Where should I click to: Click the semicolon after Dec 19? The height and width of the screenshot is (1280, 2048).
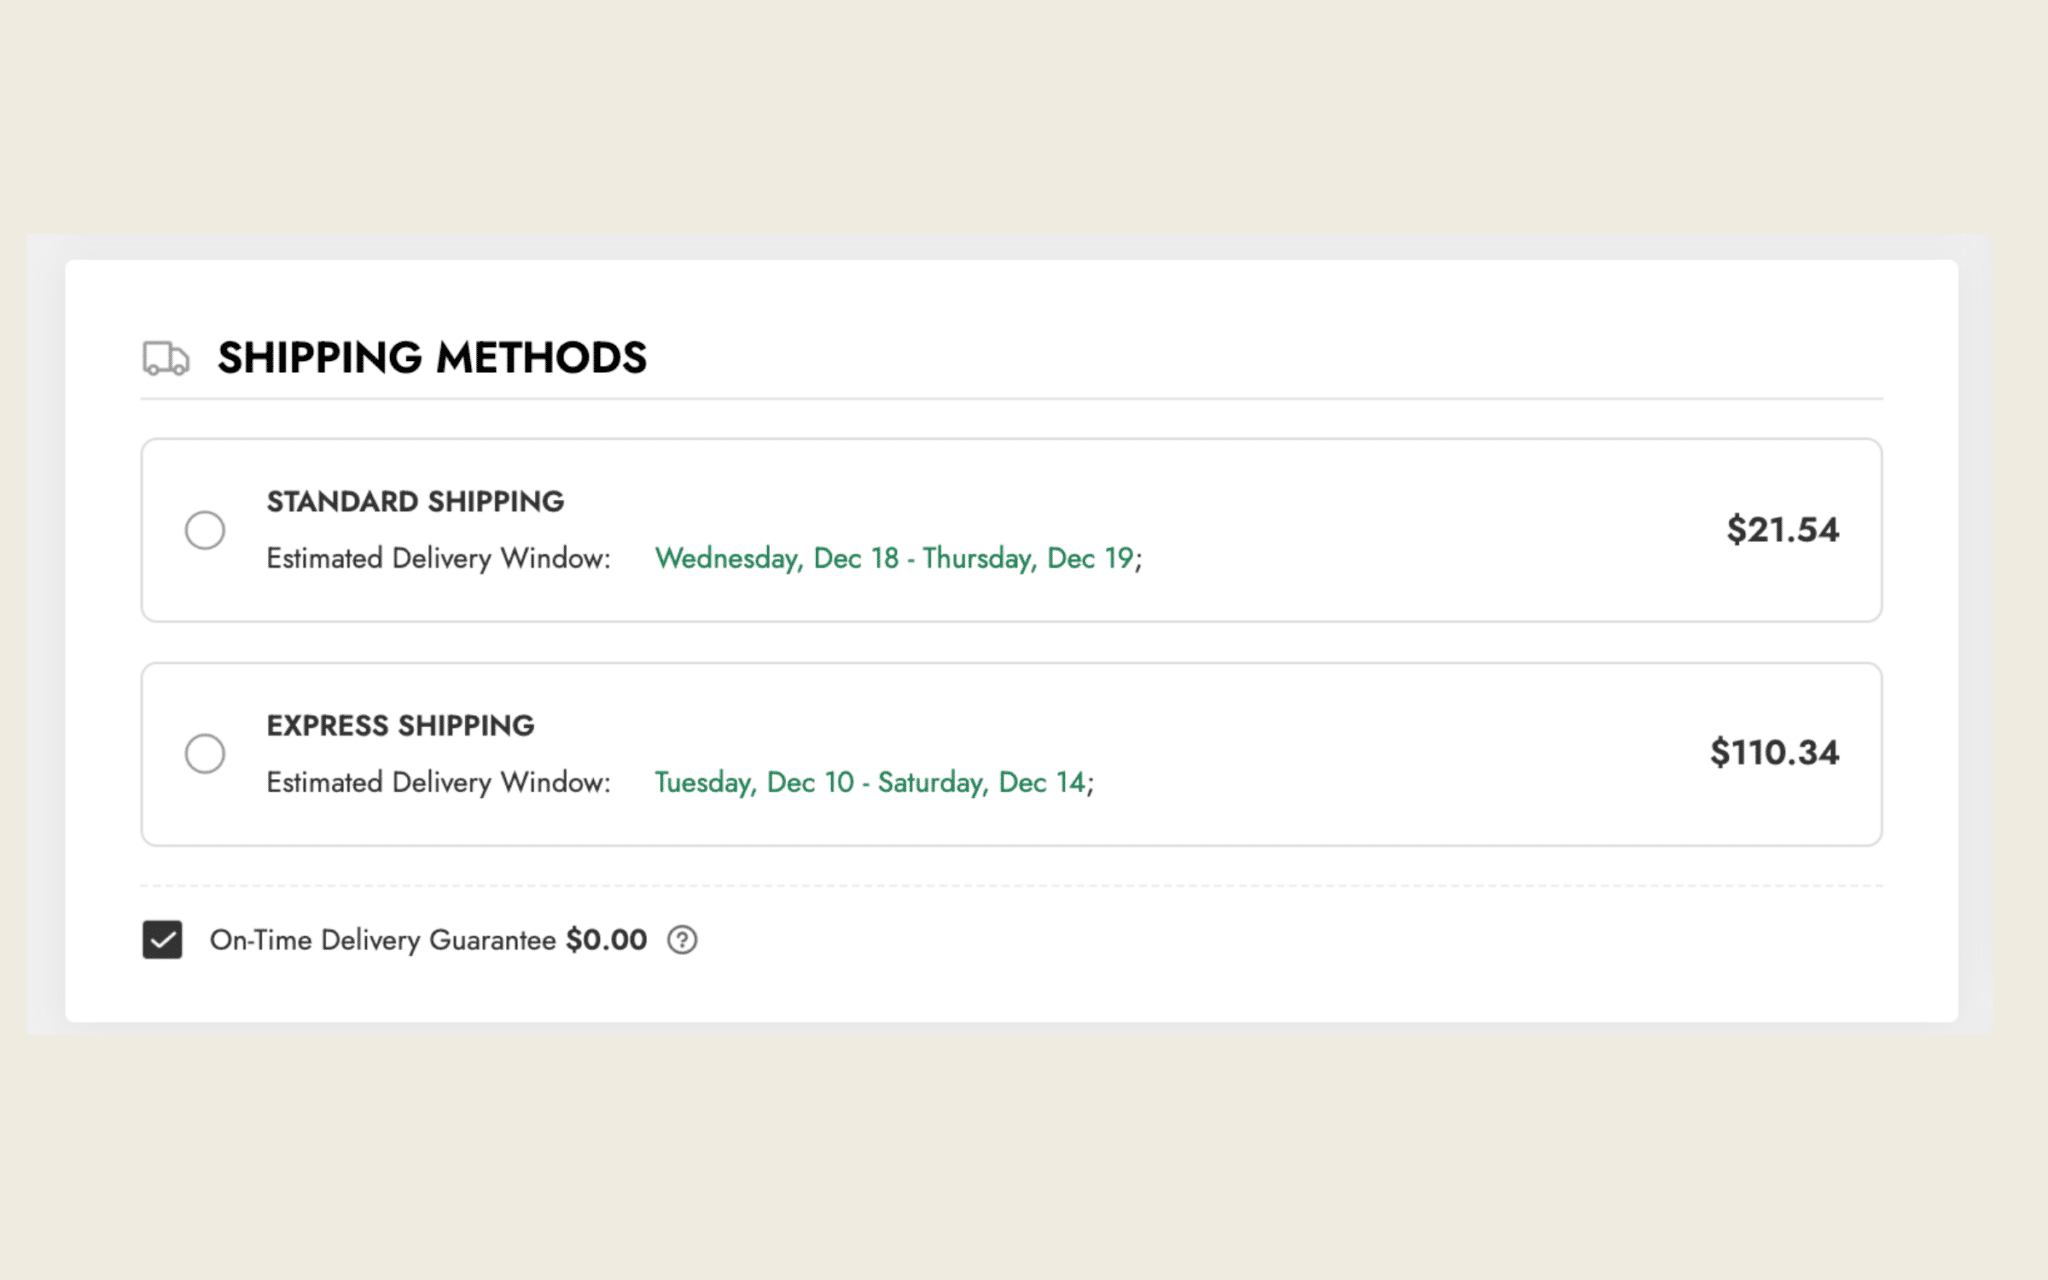pyautogui.click(x=1139, y=560)
